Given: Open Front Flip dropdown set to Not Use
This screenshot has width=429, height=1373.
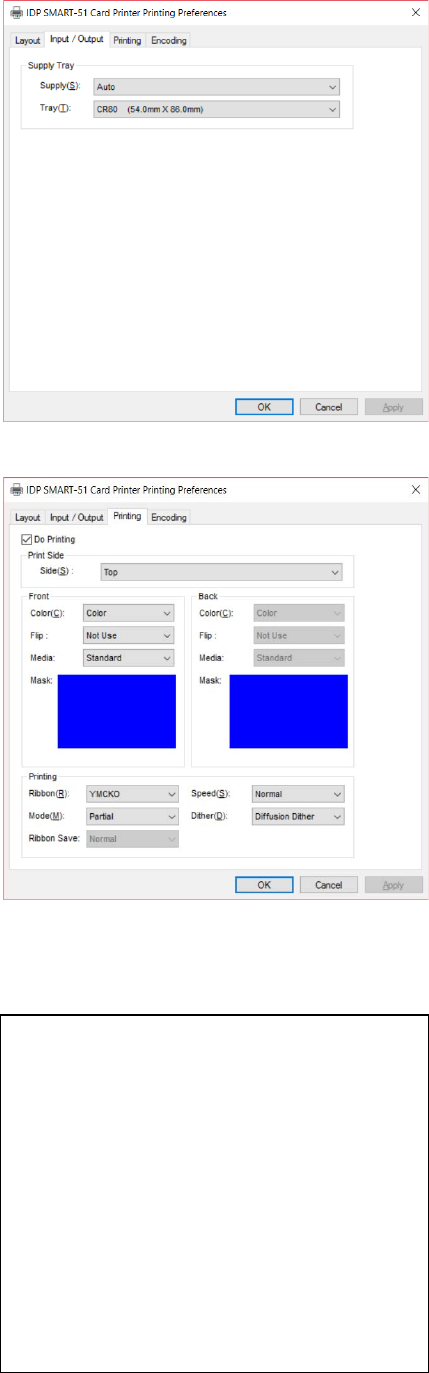Looking at the screenshot, I should (129, 636).
